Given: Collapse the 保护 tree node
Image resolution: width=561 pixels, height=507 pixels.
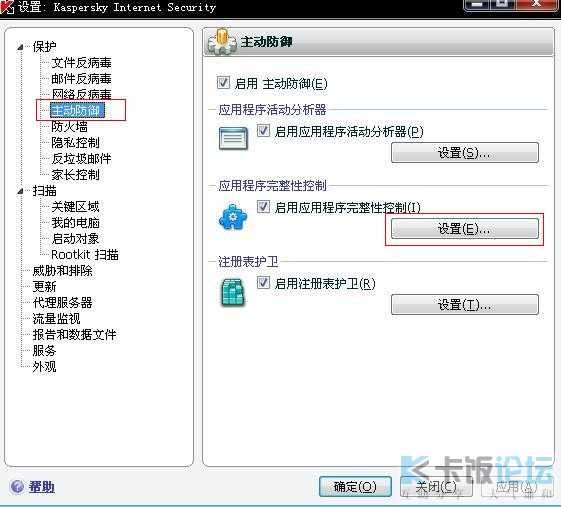Looking at the screenshot, I should click(x=20, y=47).
